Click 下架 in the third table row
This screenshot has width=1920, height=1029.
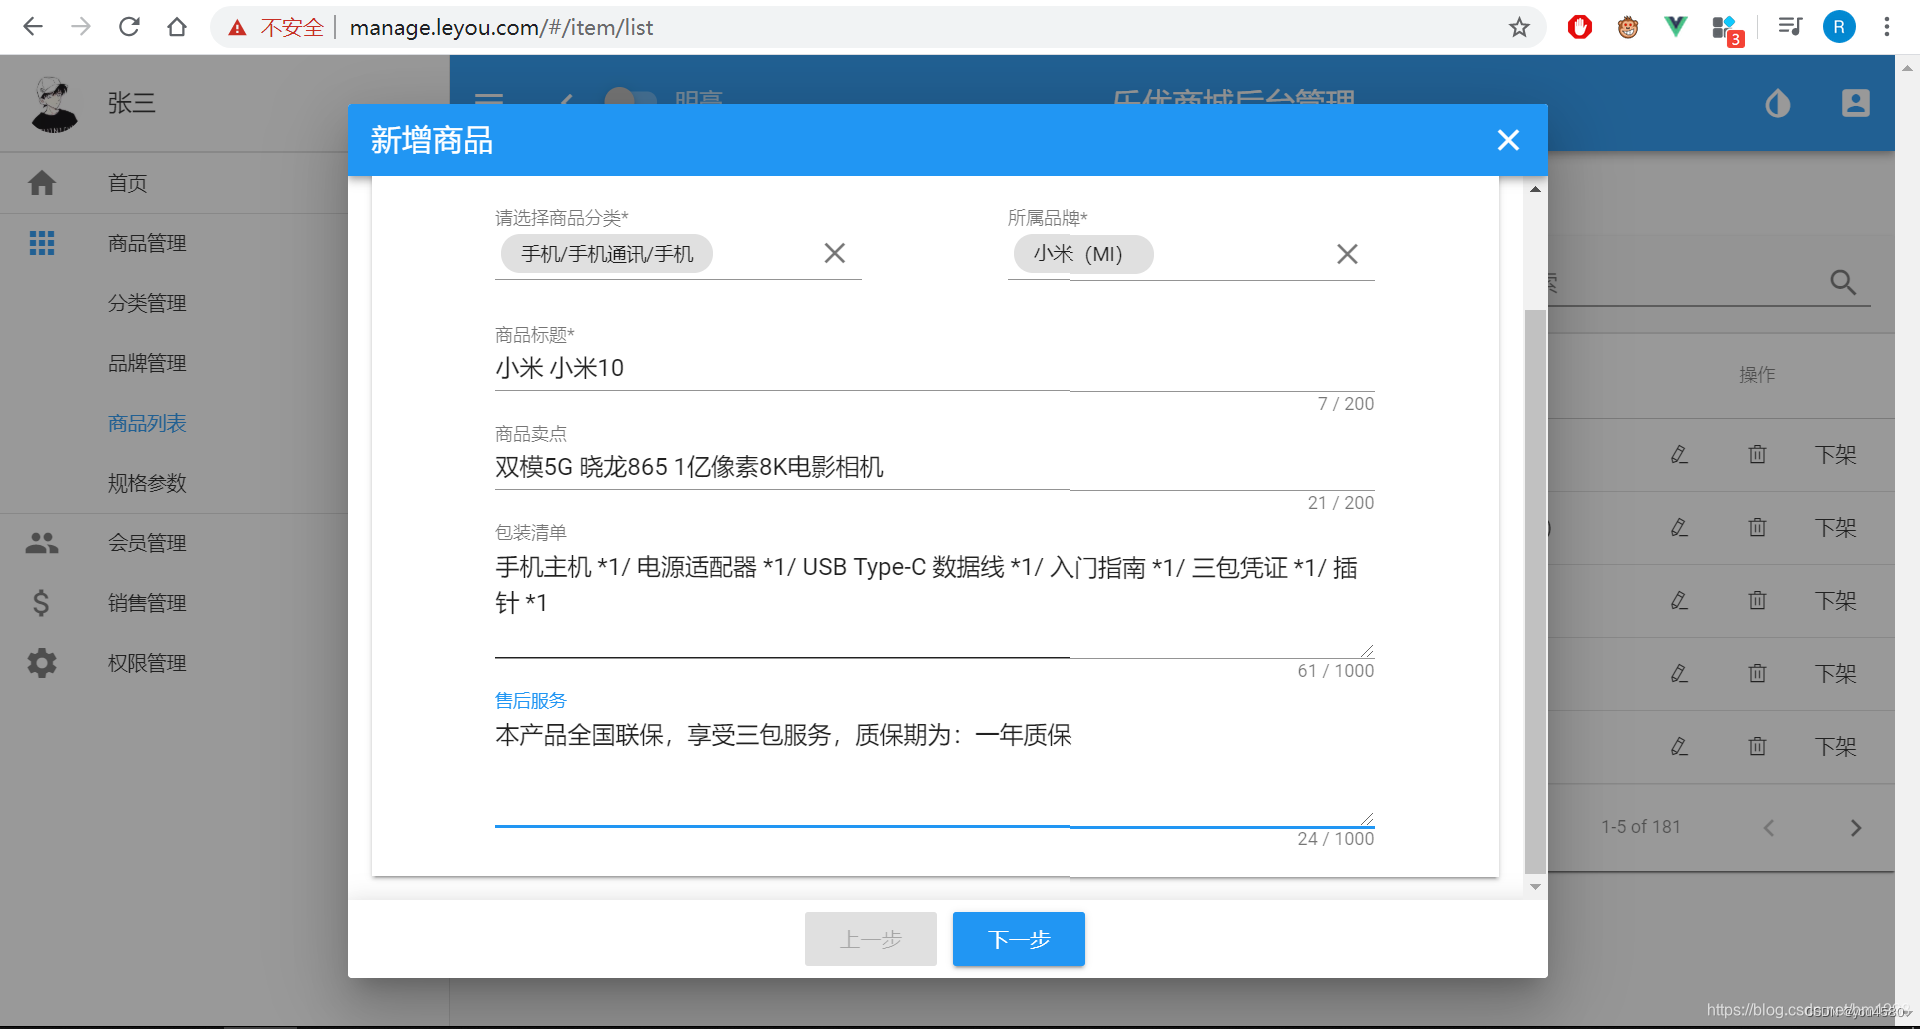(1836, 601)
